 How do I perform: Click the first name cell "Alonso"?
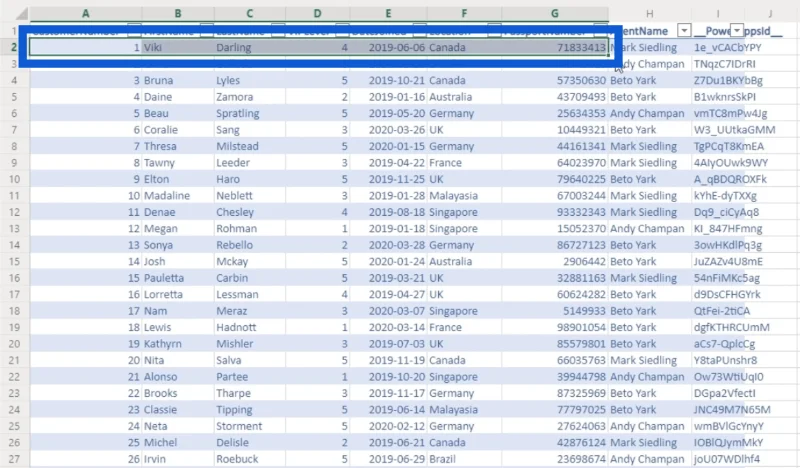pos(178,377)
